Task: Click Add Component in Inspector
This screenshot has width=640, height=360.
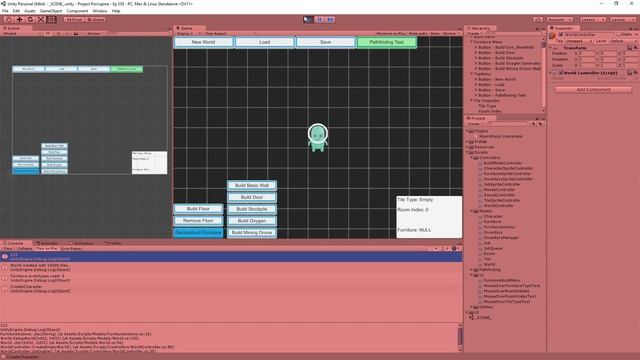Action: tap(593, 89)
